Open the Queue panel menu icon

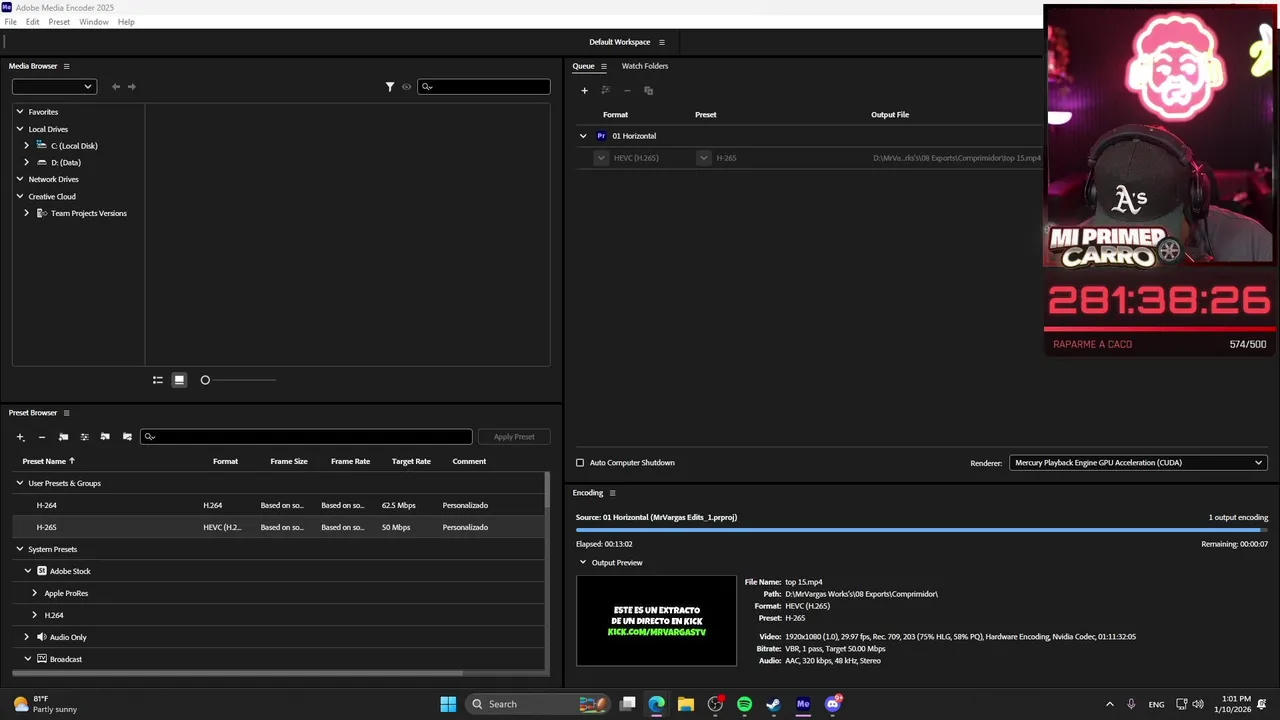(x=604, y=66)
